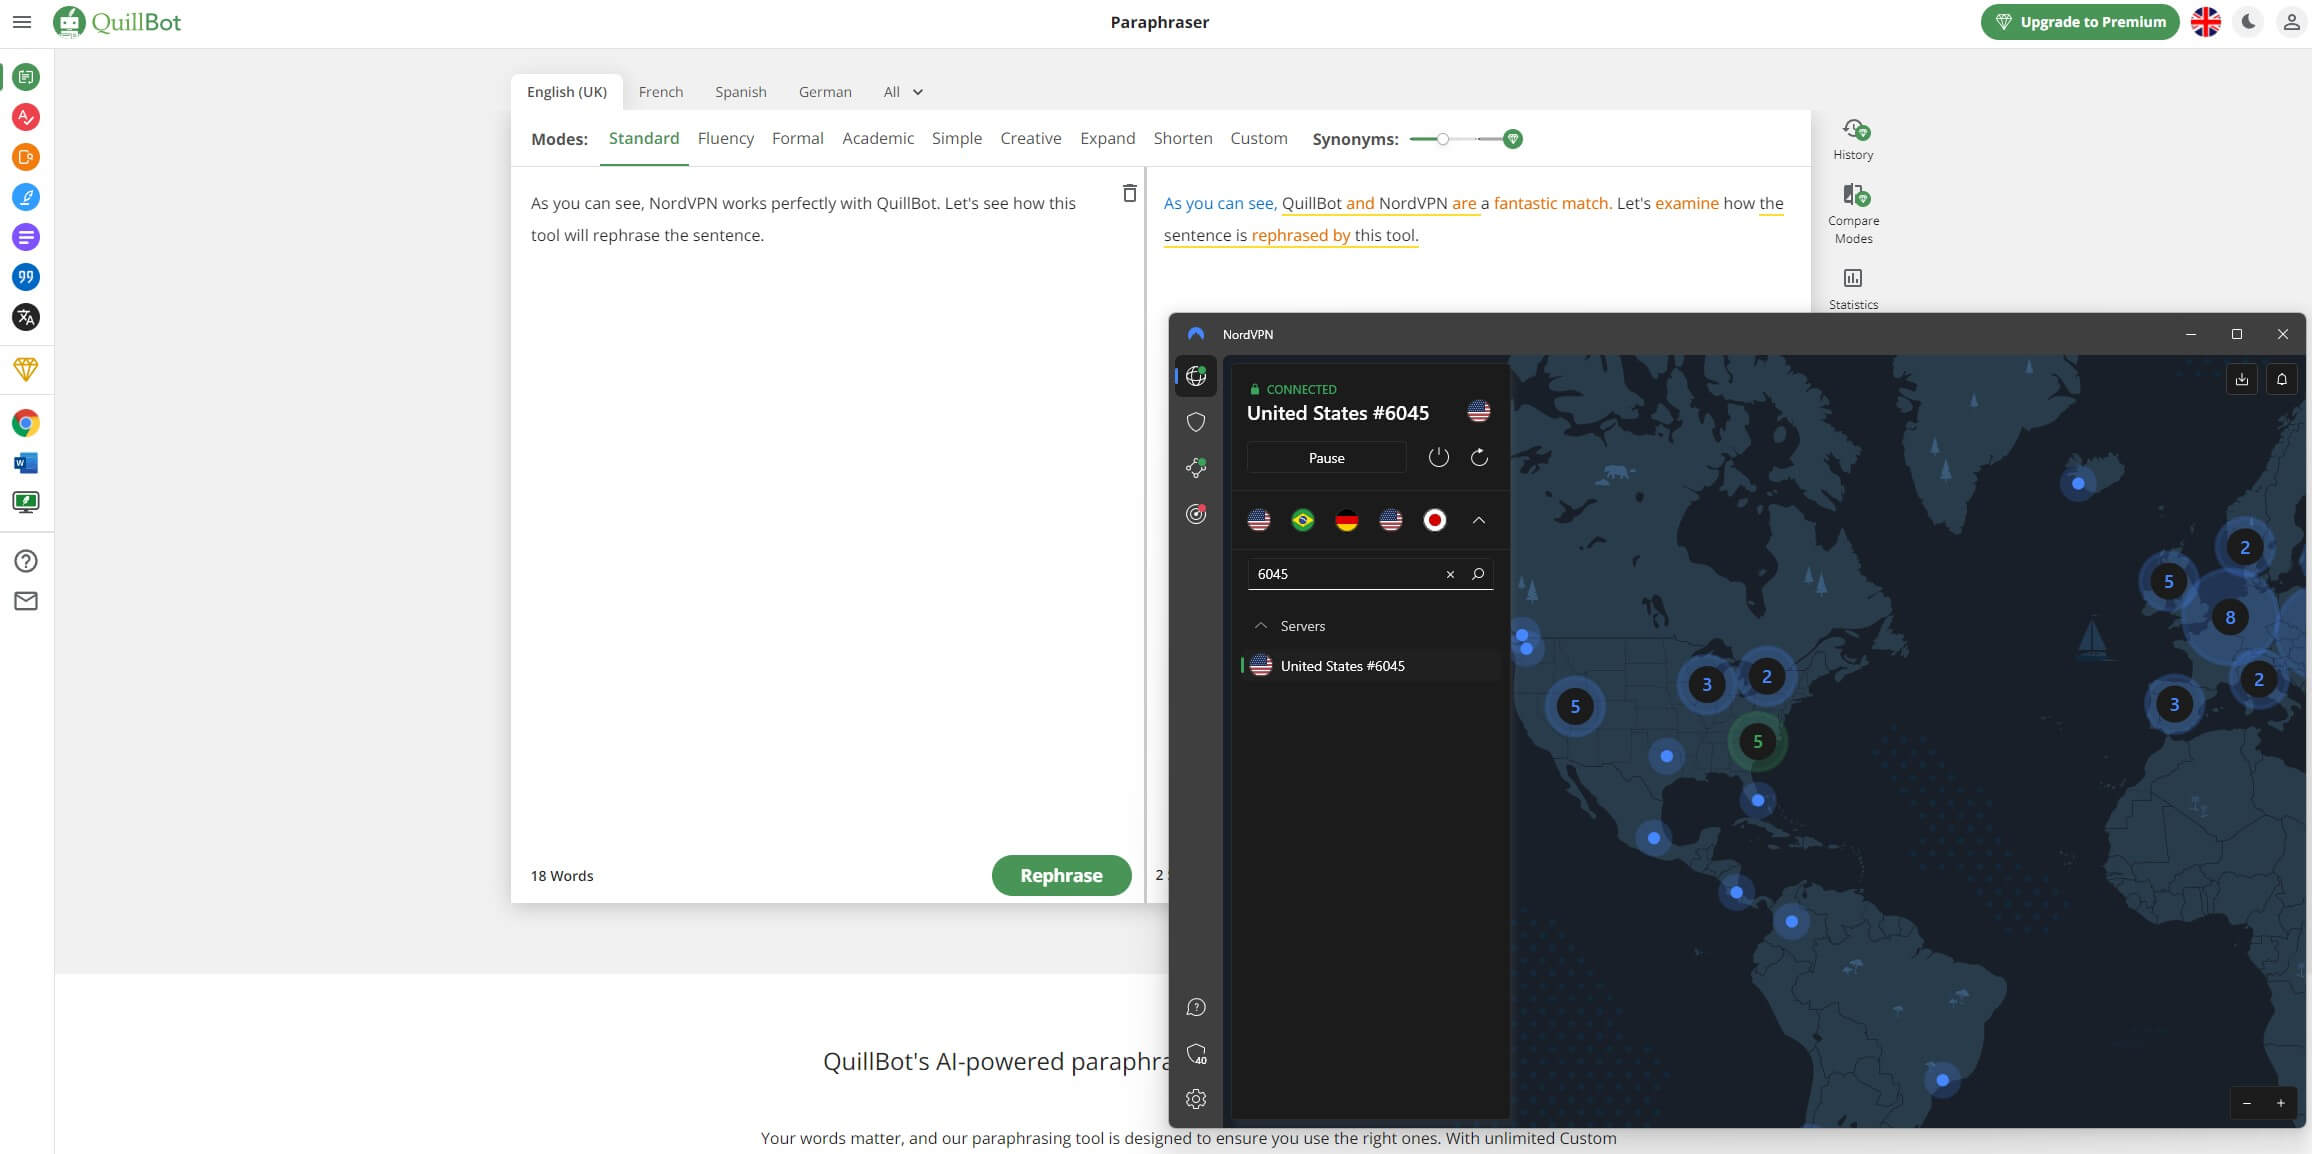Open Grammar Checker in QuillBot sidebar
2312x1154 pixels.
26,117
